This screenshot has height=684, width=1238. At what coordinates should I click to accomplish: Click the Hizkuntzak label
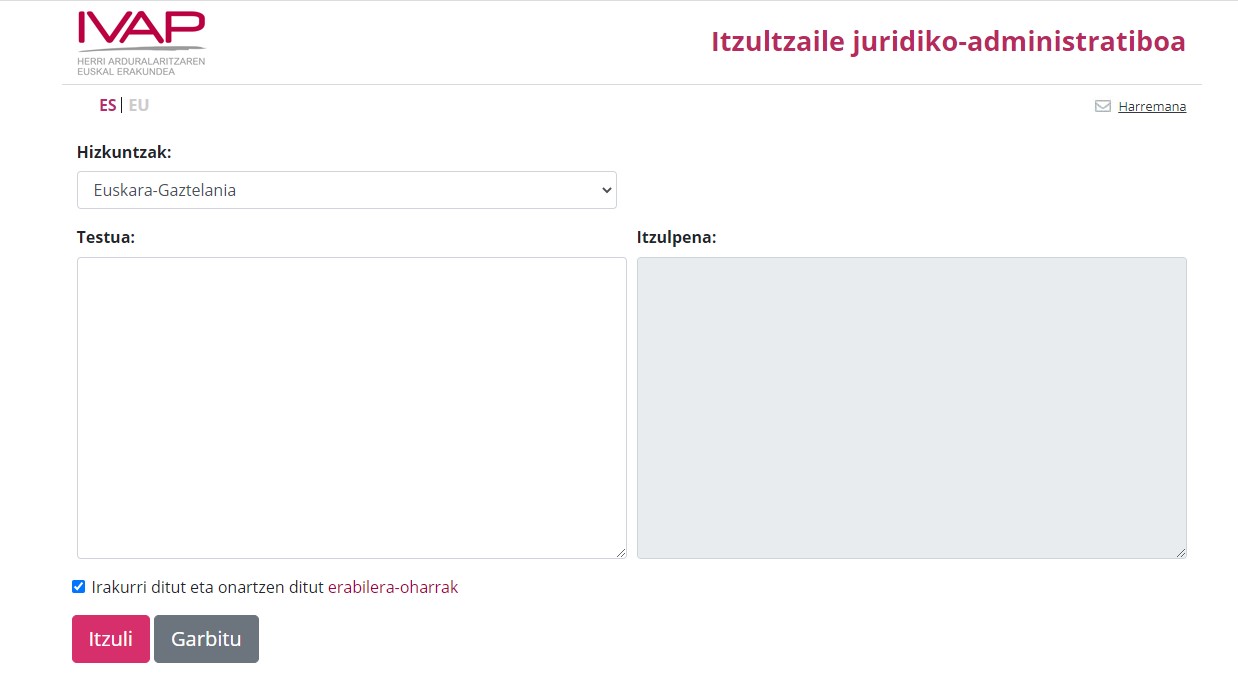click(124, 153)
